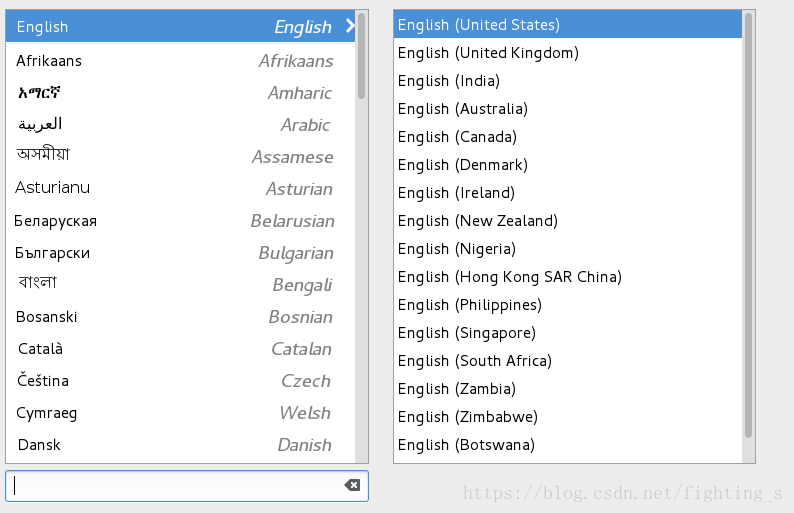This screenshot has height=513, width=794.
Task: Select English (South Africa) locale
Action: tap(568, 361)
